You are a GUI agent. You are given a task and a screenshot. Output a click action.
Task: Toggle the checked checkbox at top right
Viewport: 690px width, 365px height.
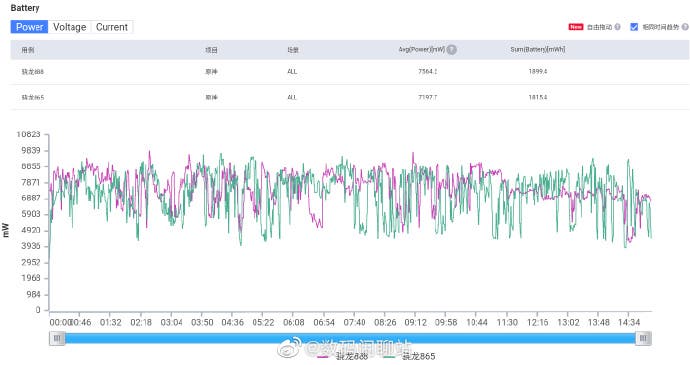(634, 27)
